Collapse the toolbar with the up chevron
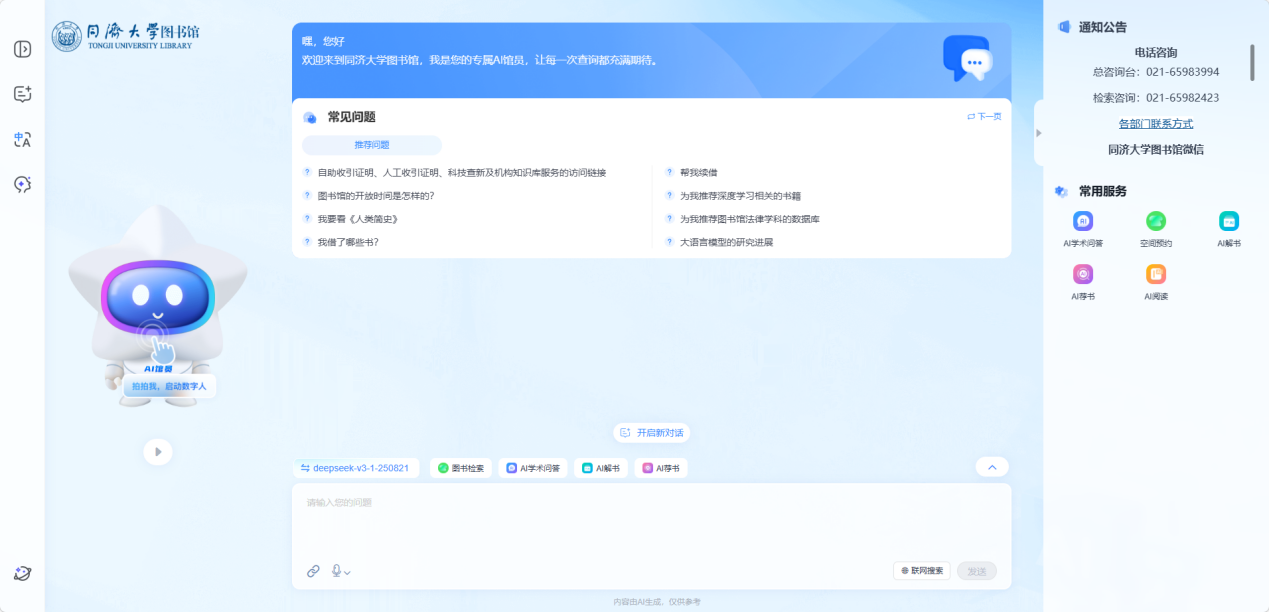 (x=991, y=466)
